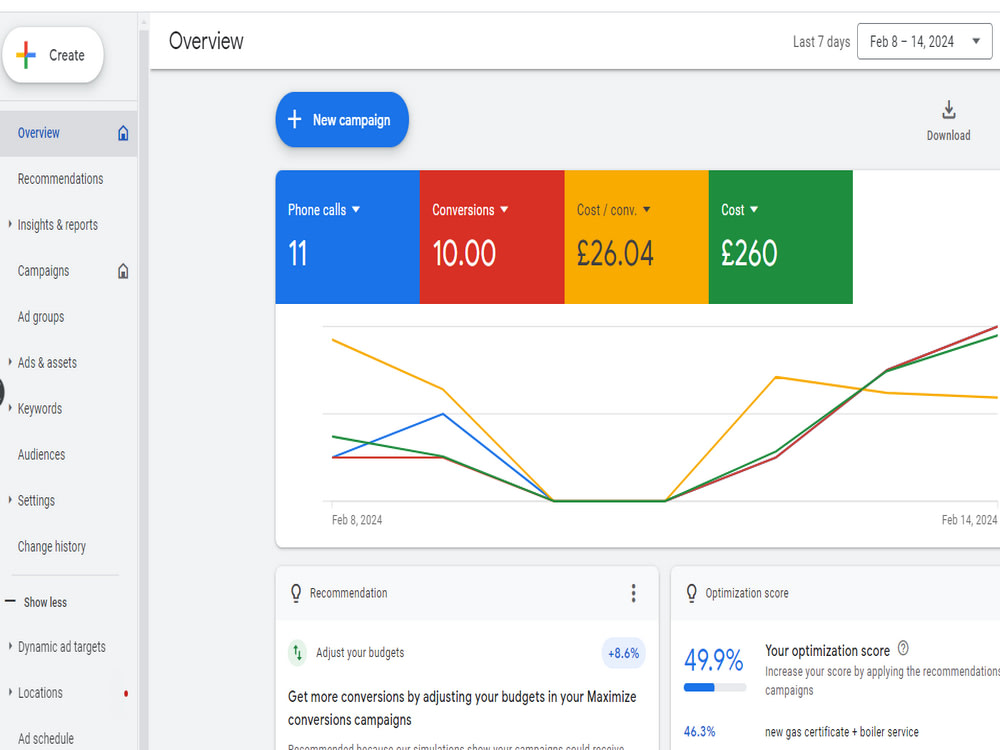Click the Recommendation lightbulb icon

(295, 593)
